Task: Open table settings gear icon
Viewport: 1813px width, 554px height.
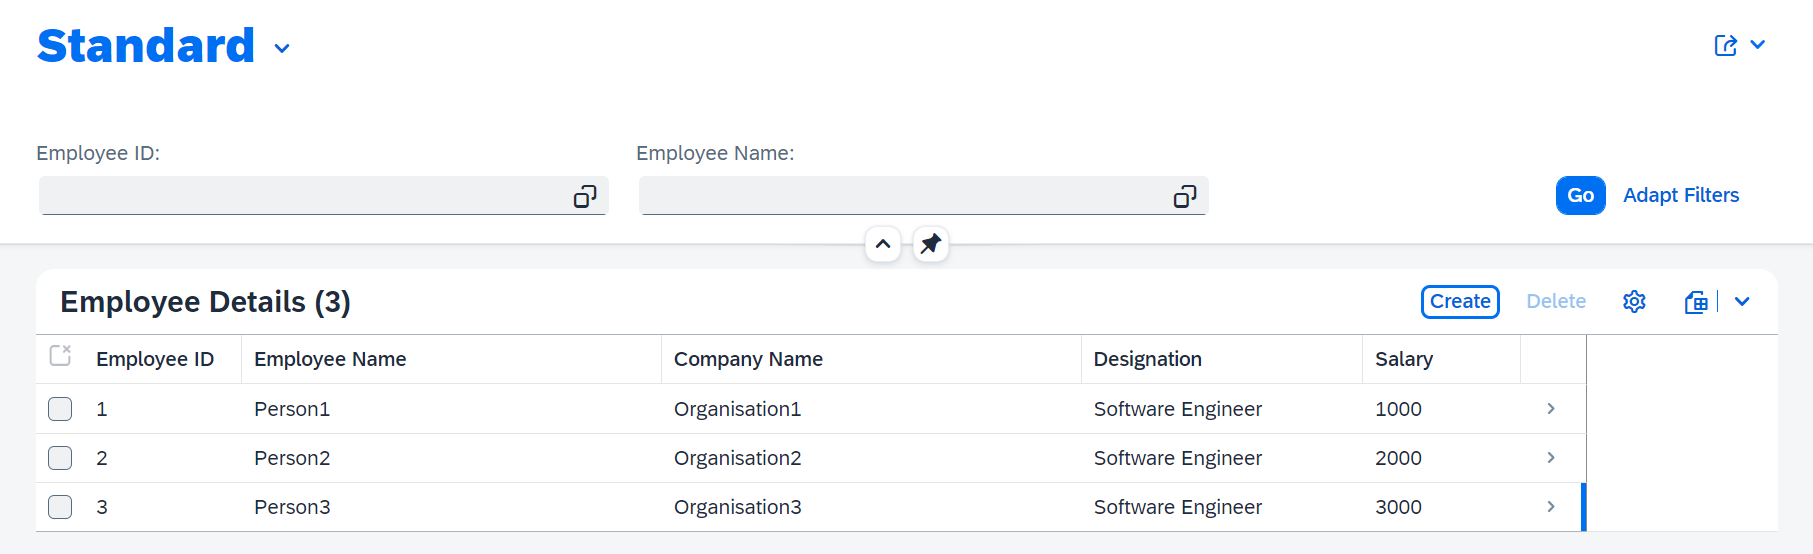Action: coord(1634,302)
